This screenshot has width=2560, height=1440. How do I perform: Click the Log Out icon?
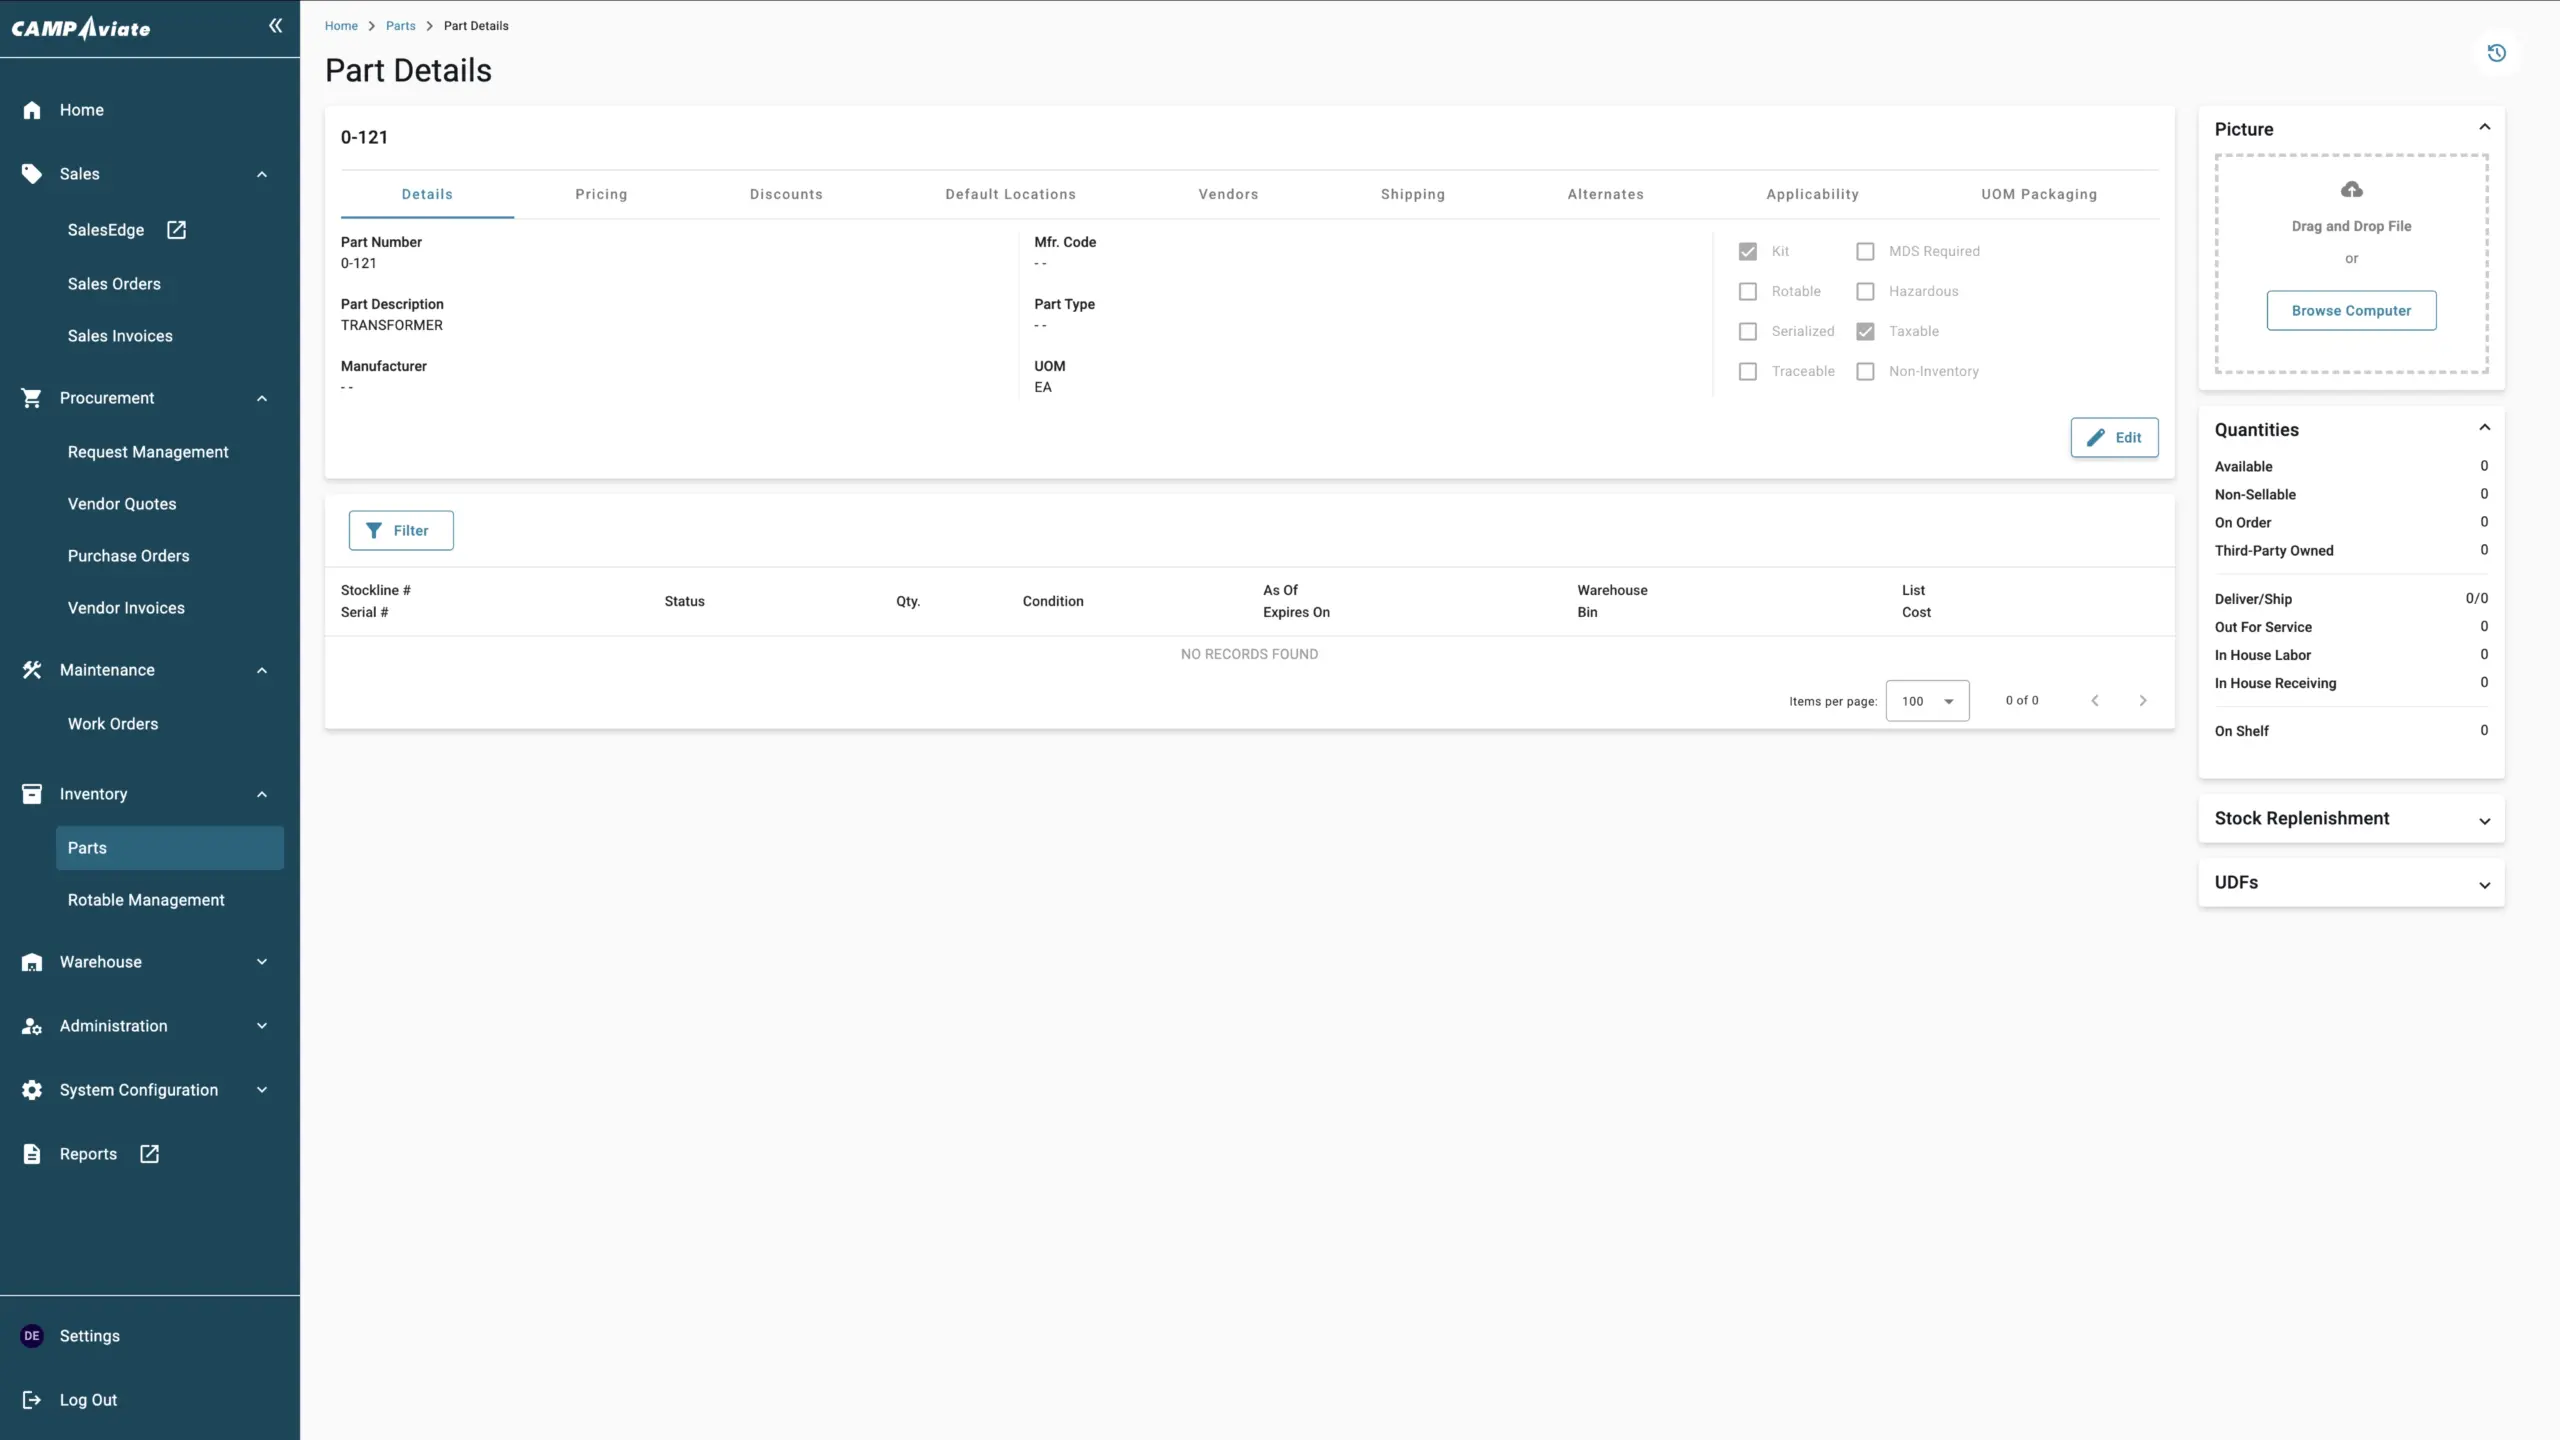32,1400
